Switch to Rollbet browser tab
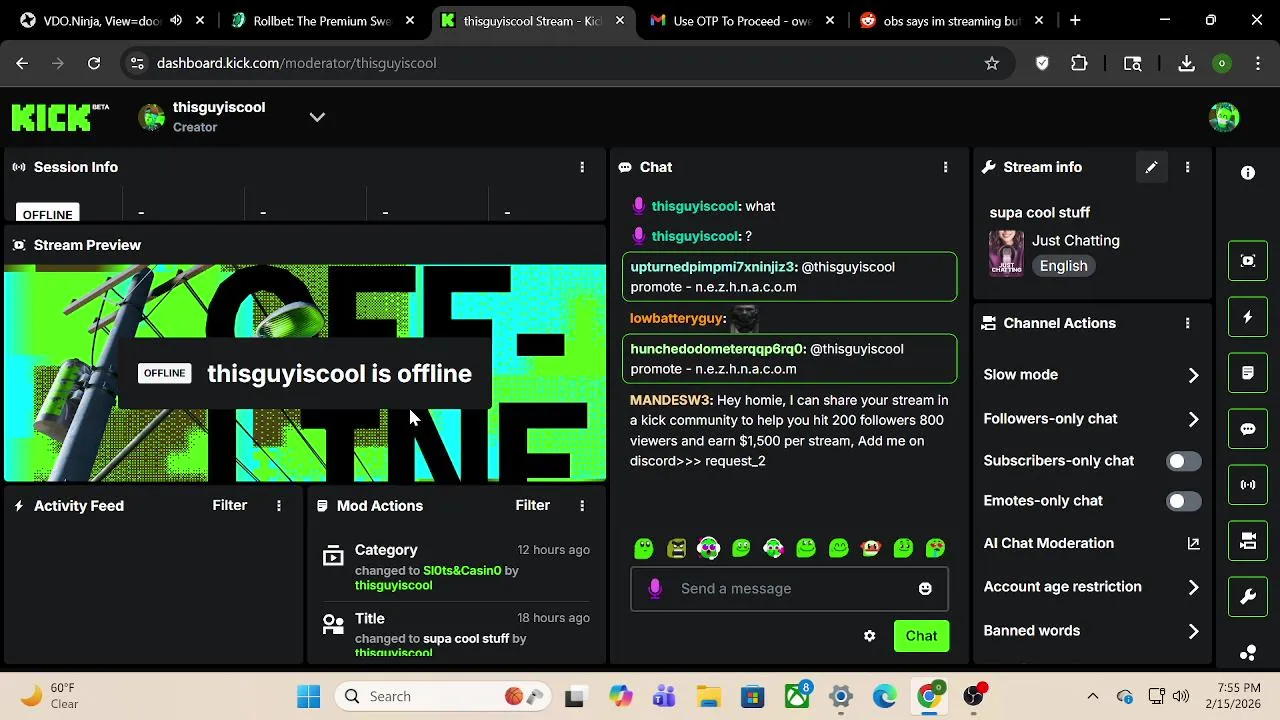1280x720 pixels. point(322,20)
